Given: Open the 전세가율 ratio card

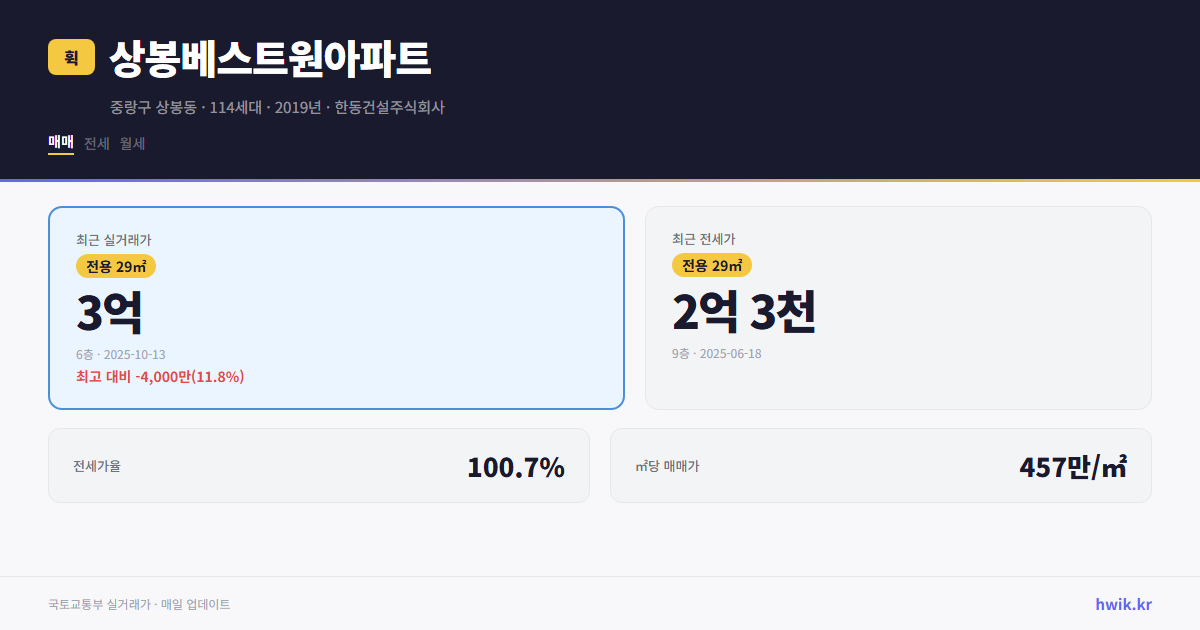Looking at the screenshot, I should click(x=319, y=465).
